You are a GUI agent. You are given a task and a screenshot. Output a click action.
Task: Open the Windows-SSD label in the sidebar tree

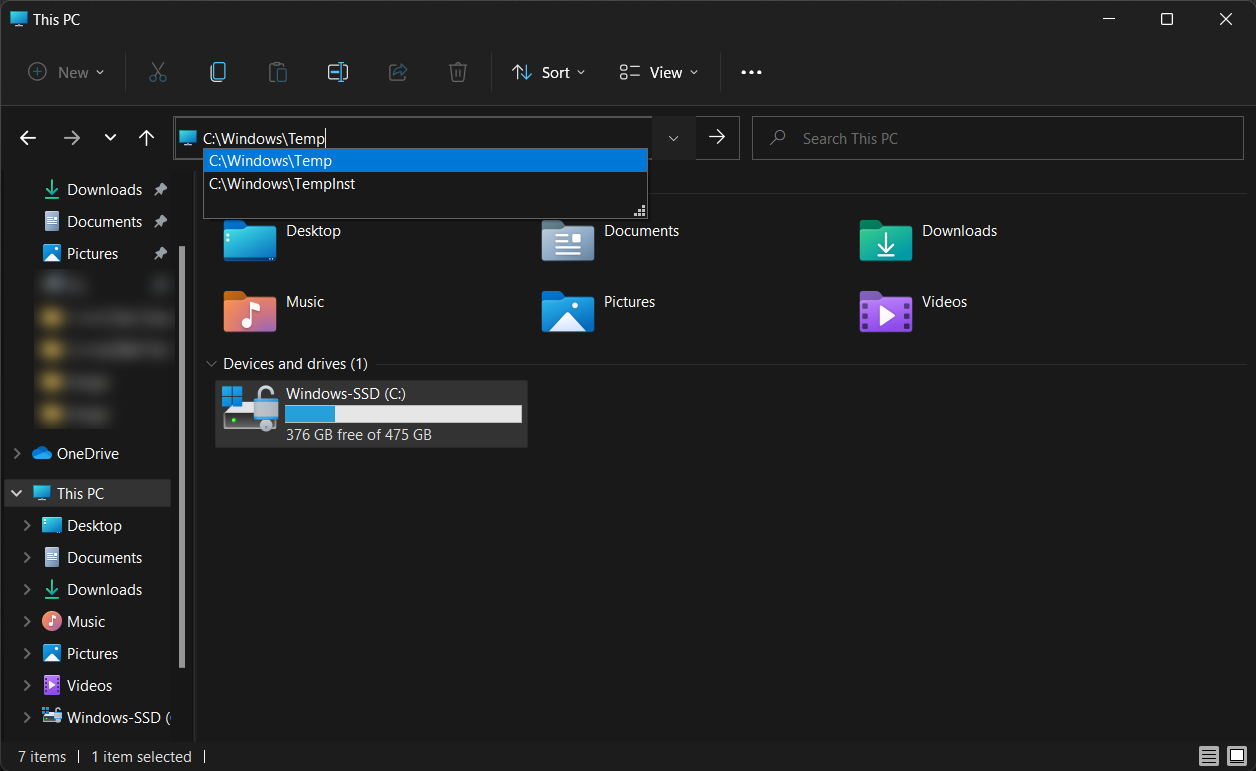(118, 717)
